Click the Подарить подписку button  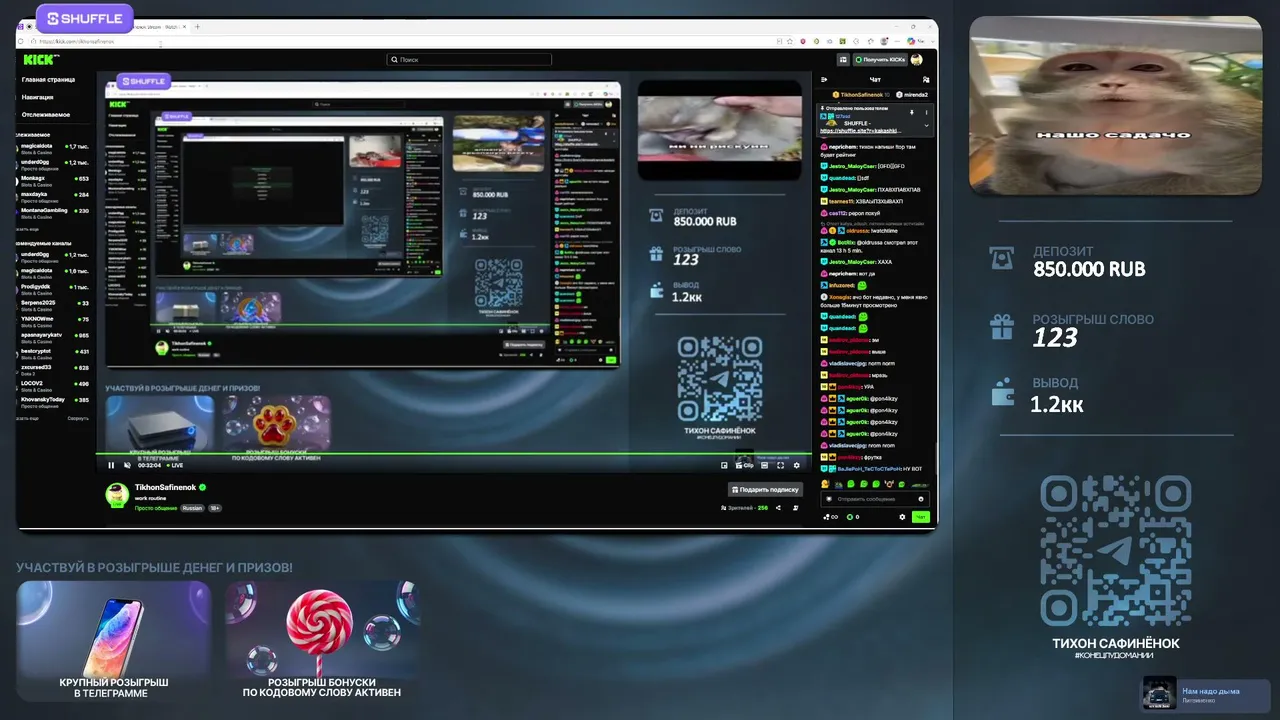765,490
